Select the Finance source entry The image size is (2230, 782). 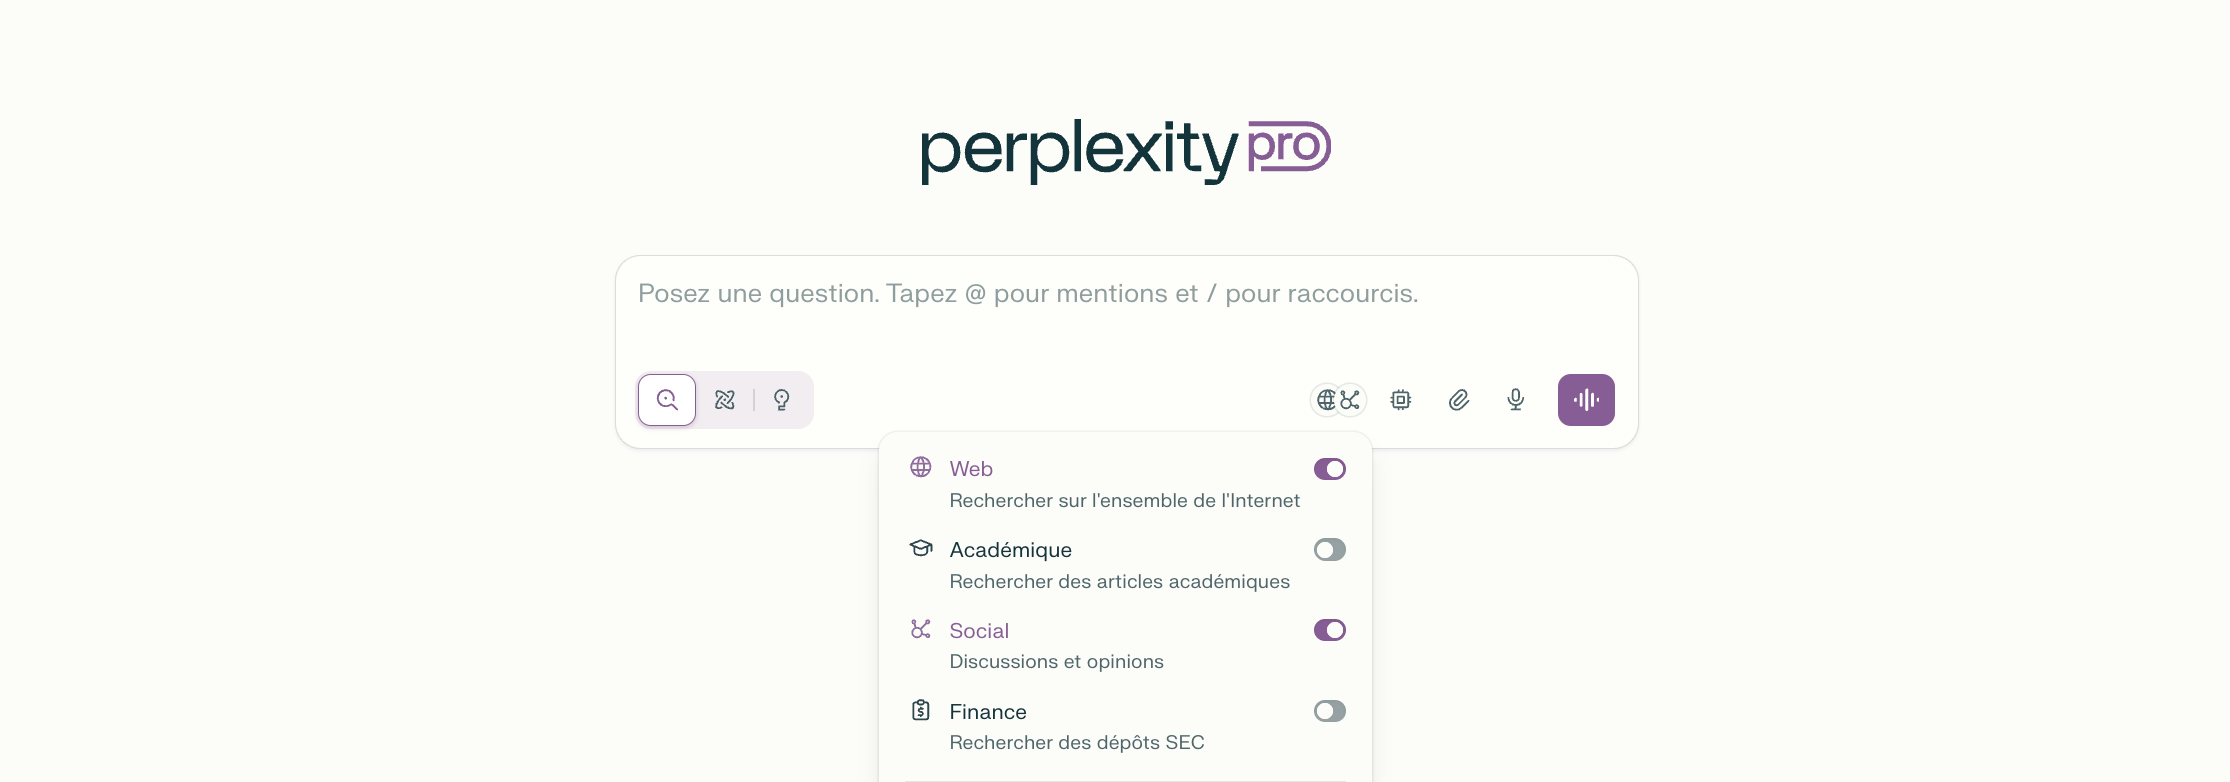coord(988,711)
